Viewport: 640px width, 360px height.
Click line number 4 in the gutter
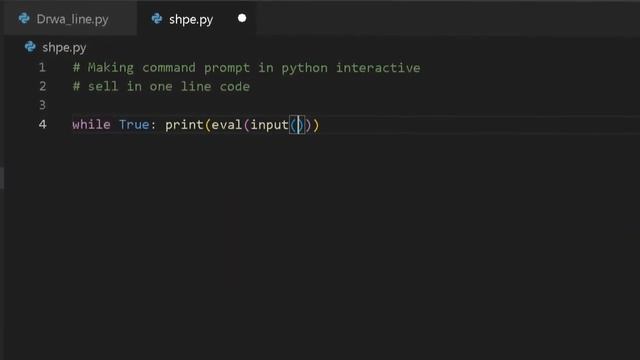[42, 124]
